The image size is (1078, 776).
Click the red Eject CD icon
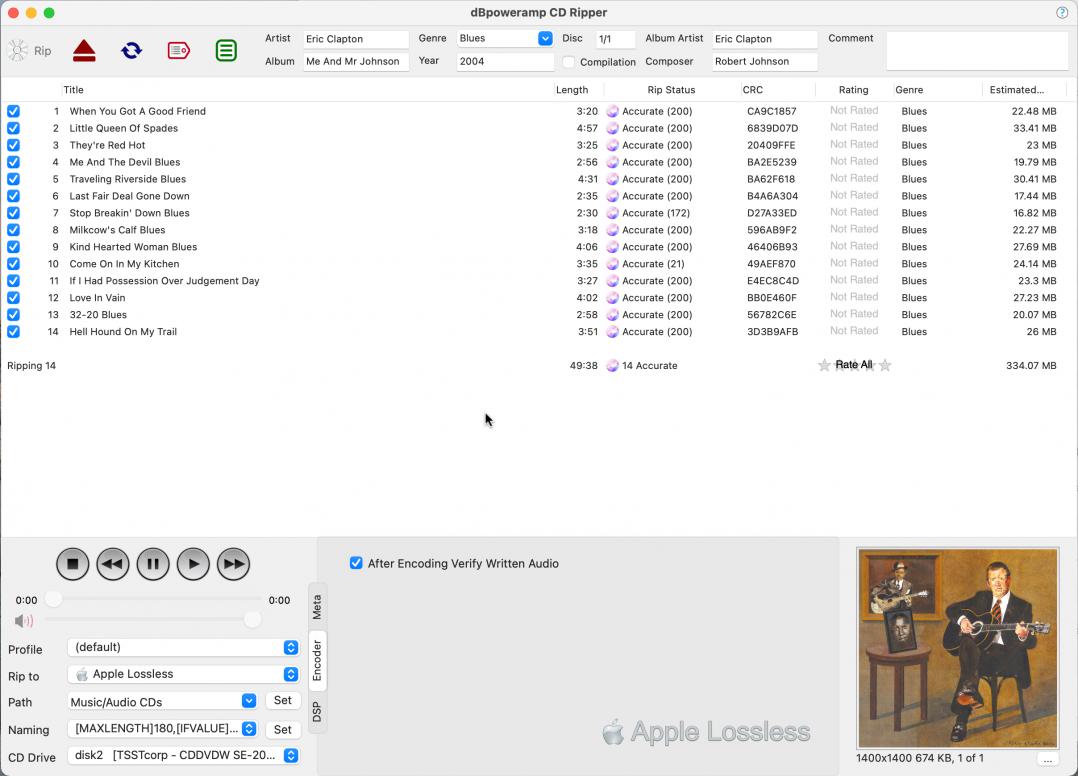(x=84, y=50)
